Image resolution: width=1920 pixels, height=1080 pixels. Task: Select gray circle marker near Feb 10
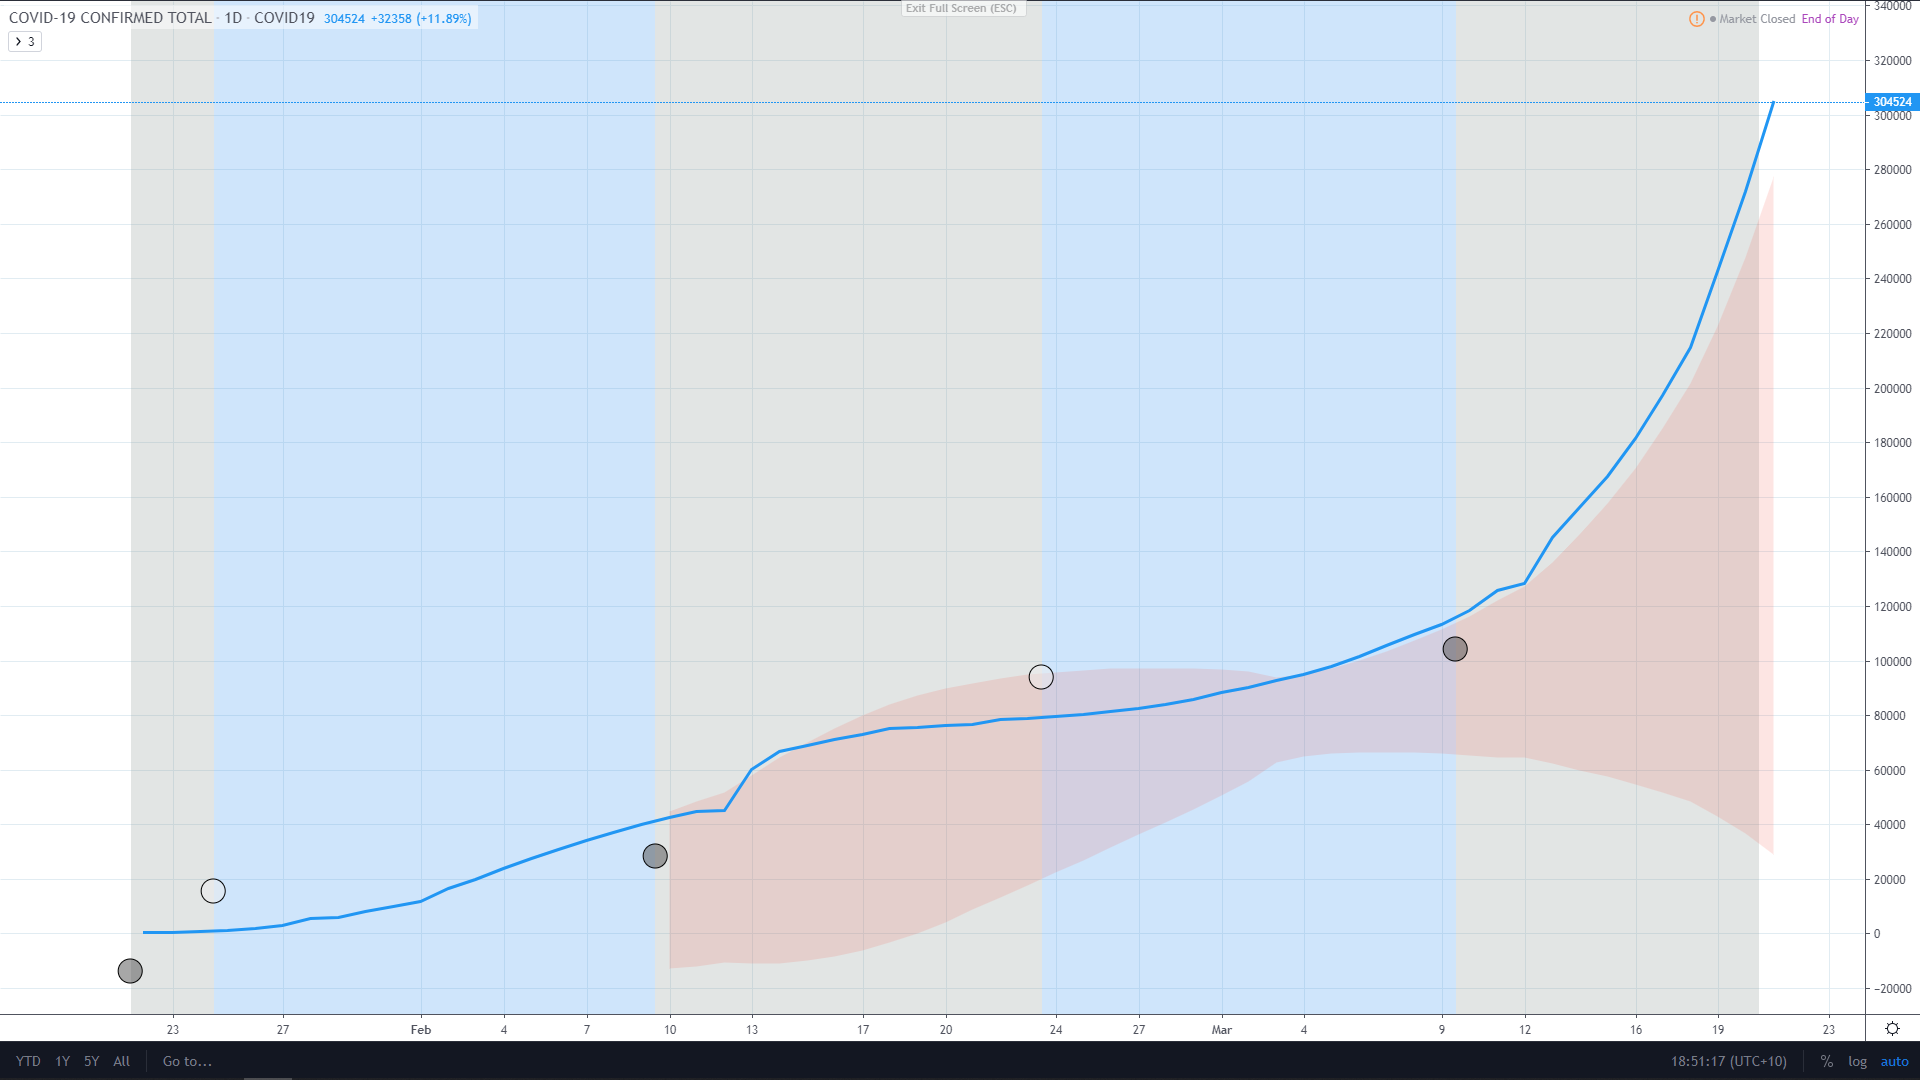[655, 856]
